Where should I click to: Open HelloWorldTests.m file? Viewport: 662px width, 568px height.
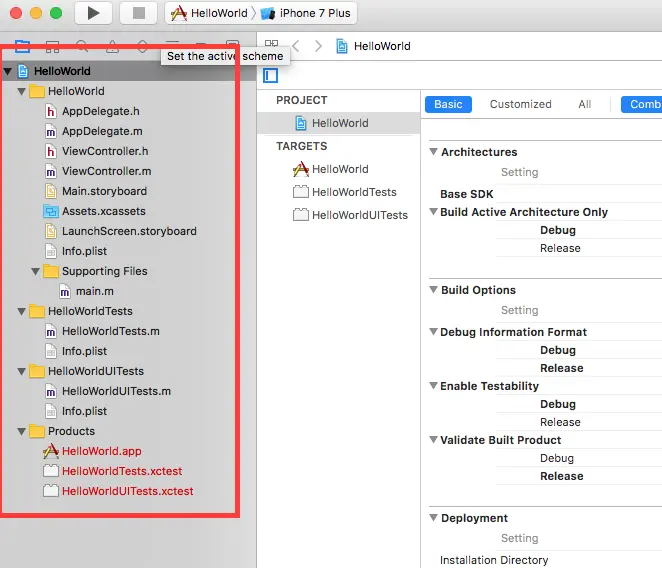(x=103, y=332)
